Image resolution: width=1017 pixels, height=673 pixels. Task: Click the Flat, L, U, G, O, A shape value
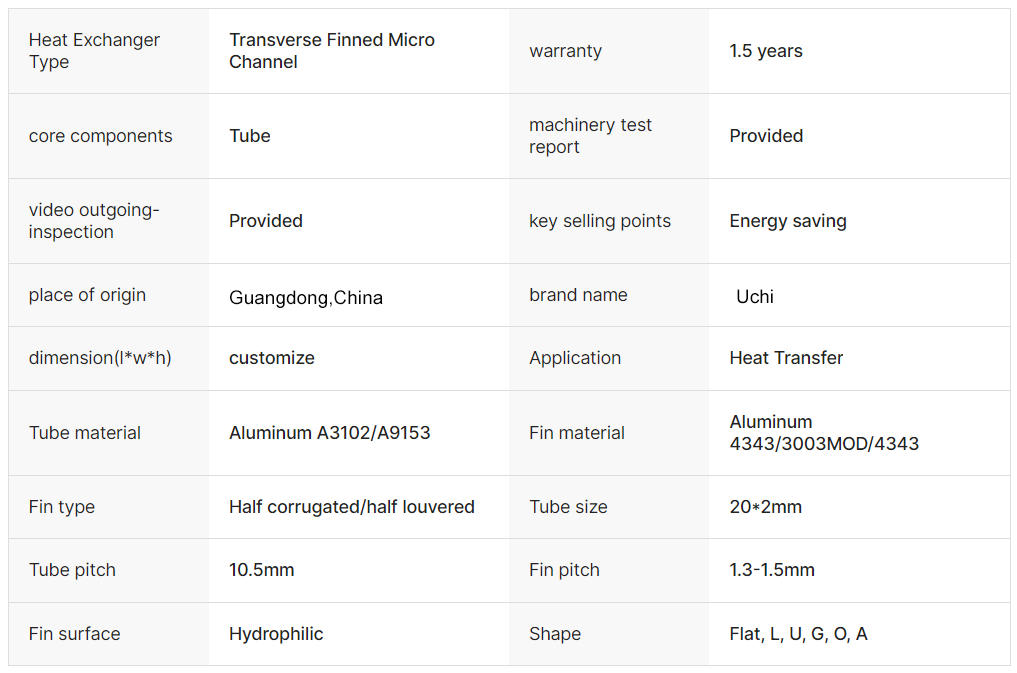coord(798,633)
